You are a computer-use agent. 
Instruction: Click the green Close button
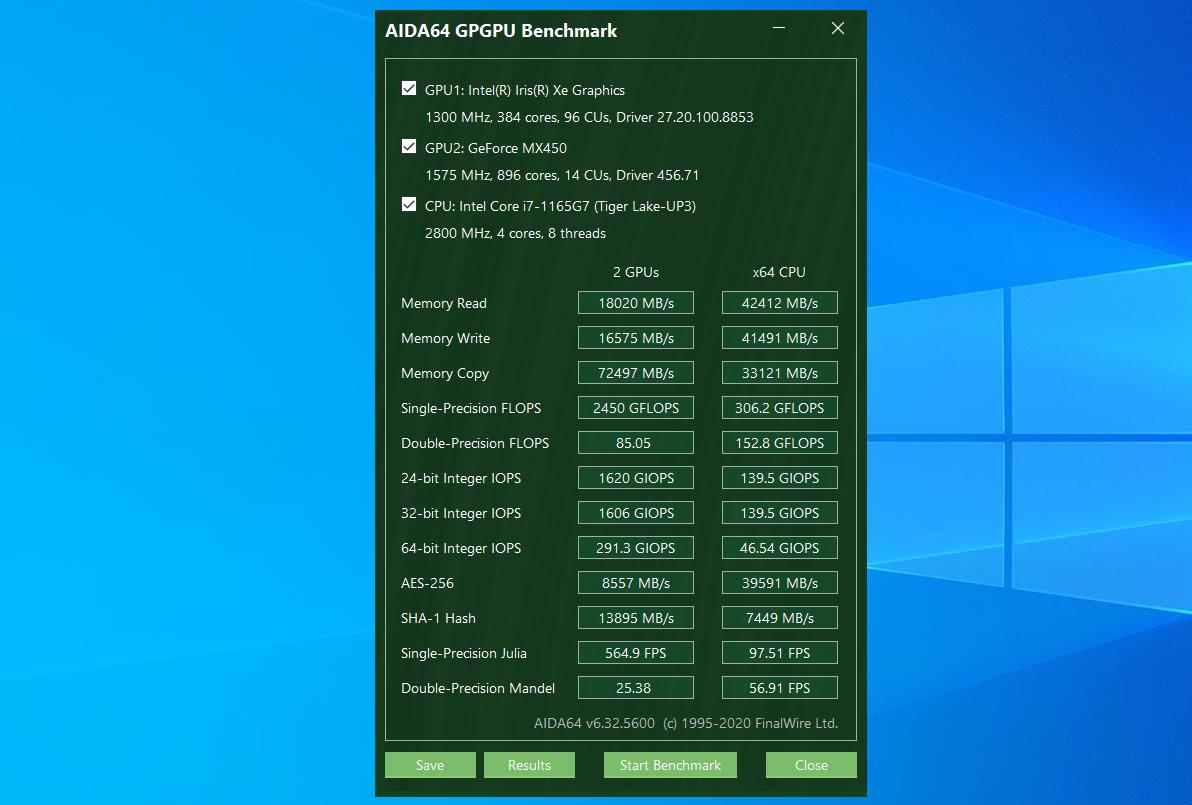tap(811, 765)
